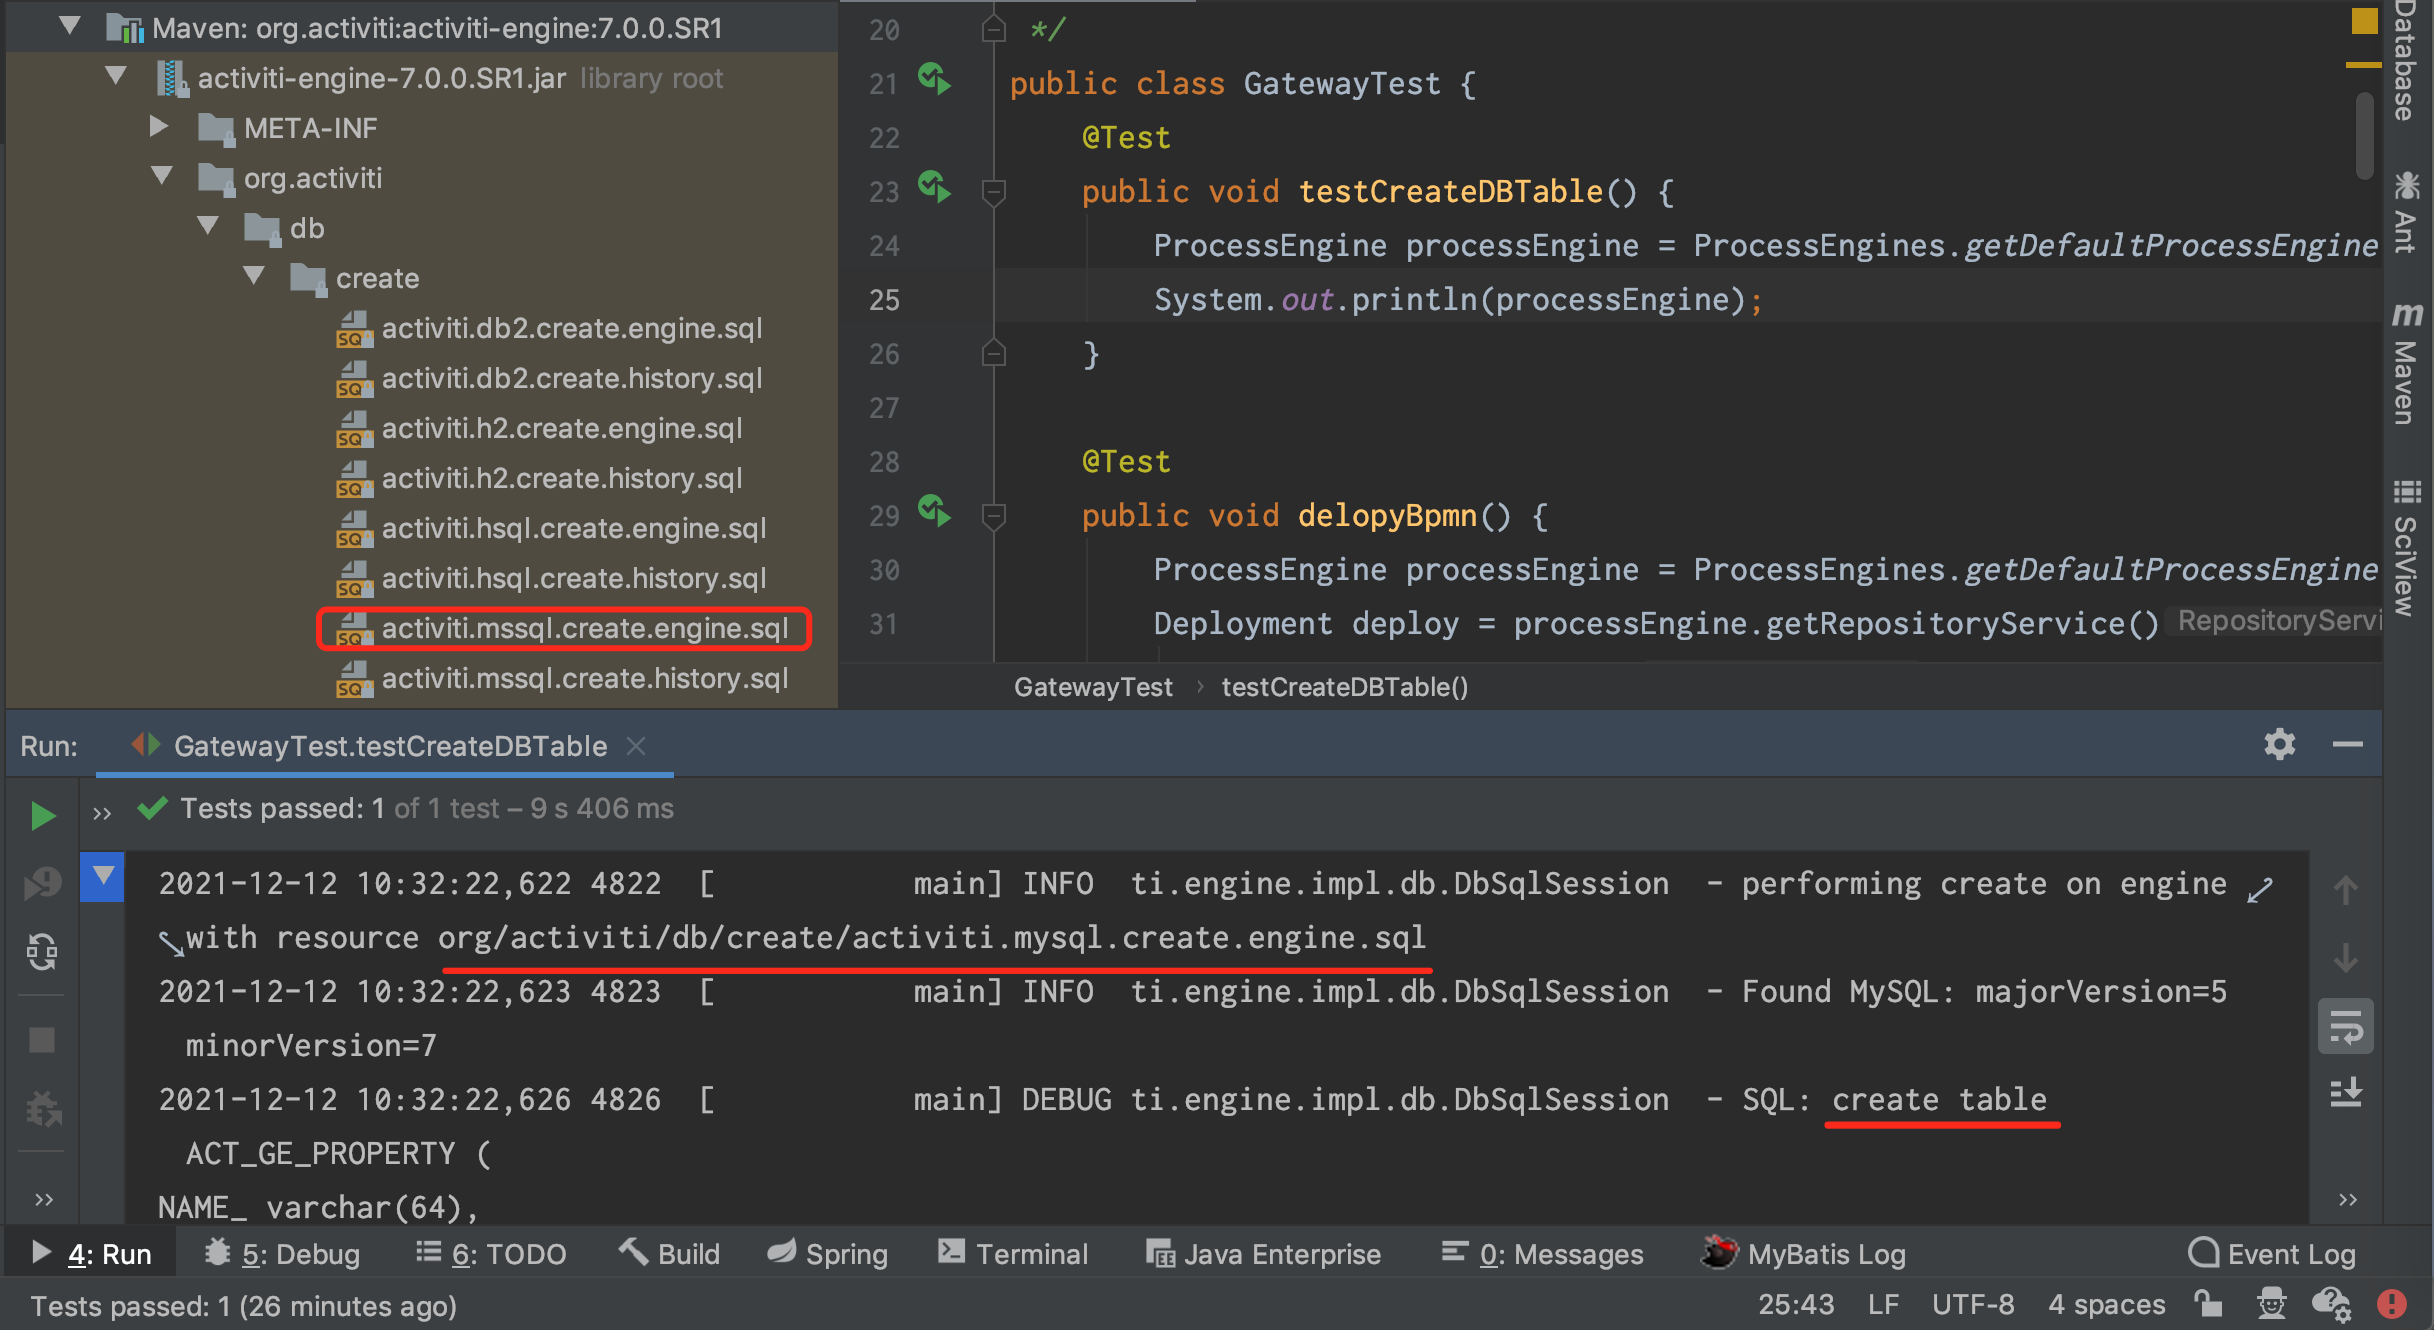Collapse the org.activiti package node
Screen dimensions: 2434x1330
coord(161,177)
